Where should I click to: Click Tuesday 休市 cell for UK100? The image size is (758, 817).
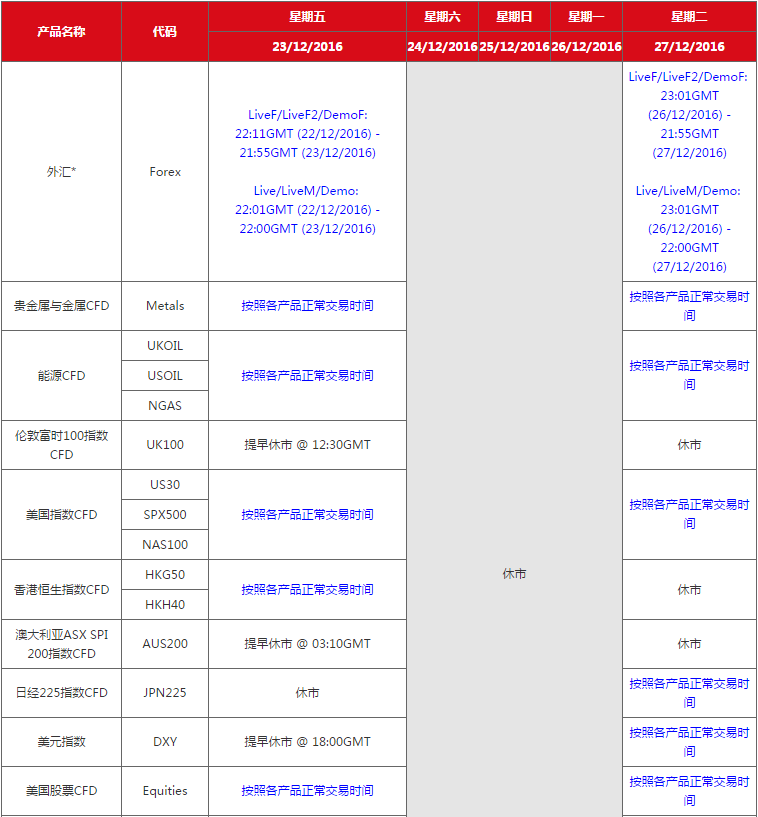[x=689, y=445]
